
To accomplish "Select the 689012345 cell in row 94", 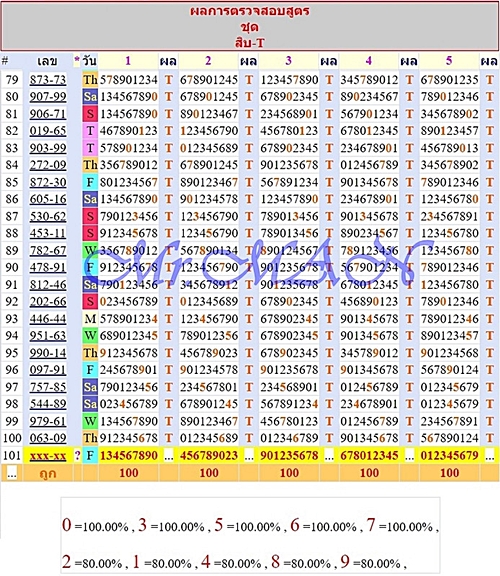I will [129, 336].
